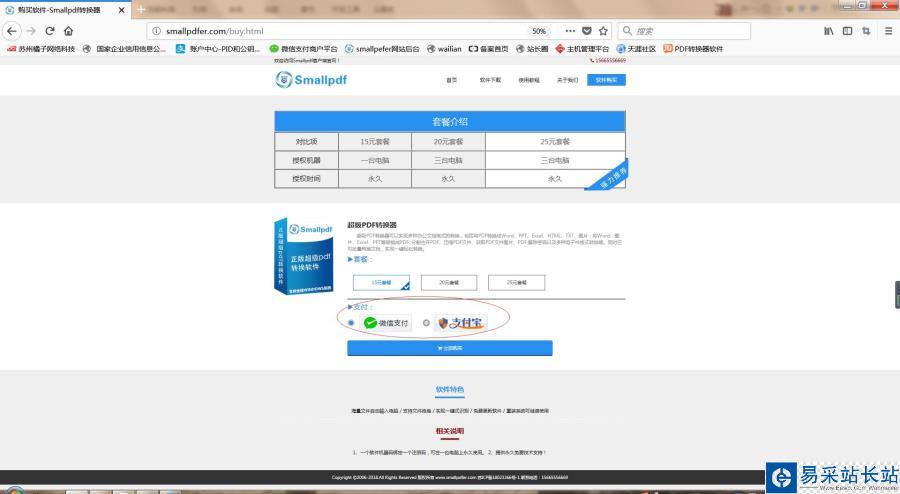Open the wailian bookmark

pos(444,49)
